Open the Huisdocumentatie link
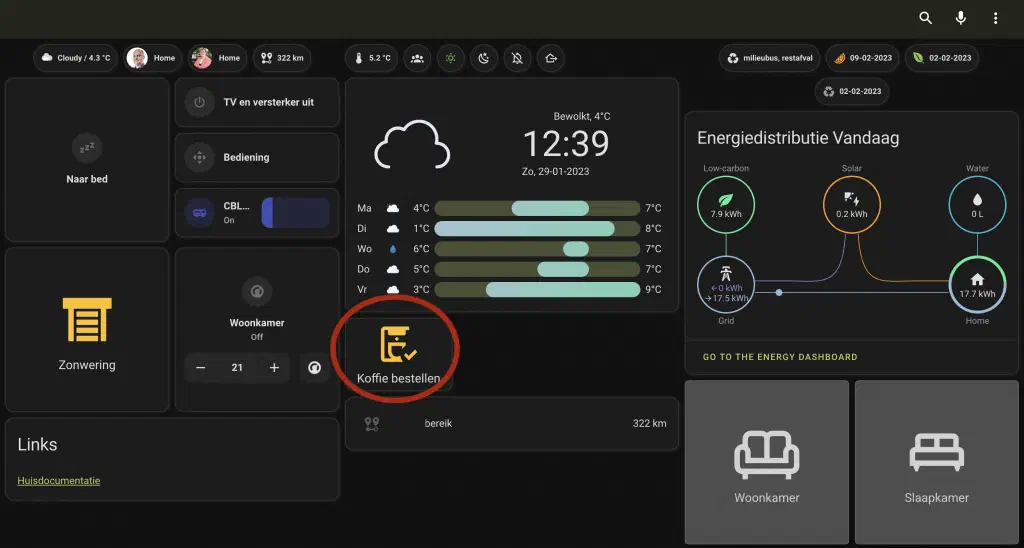The image size is (1024, 548). coord(59,481)
